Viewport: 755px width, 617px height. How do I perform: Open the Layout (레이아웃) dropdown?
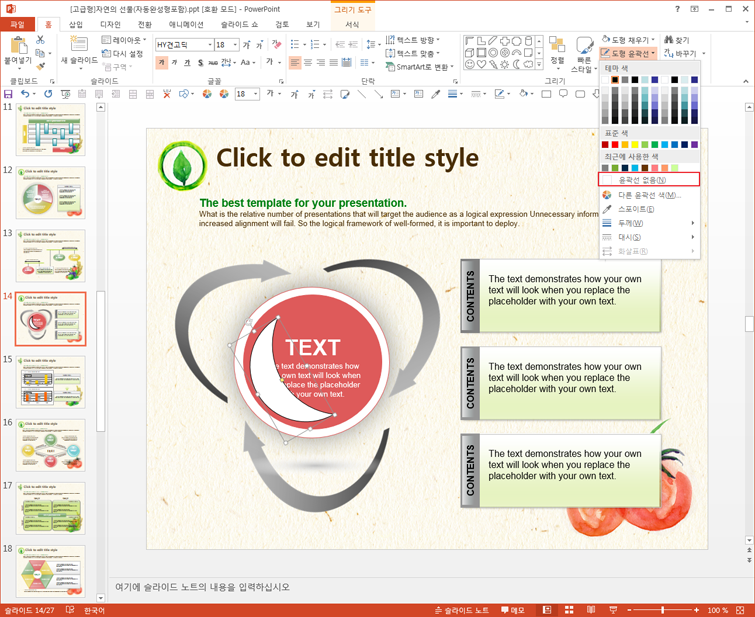point(124,40)
